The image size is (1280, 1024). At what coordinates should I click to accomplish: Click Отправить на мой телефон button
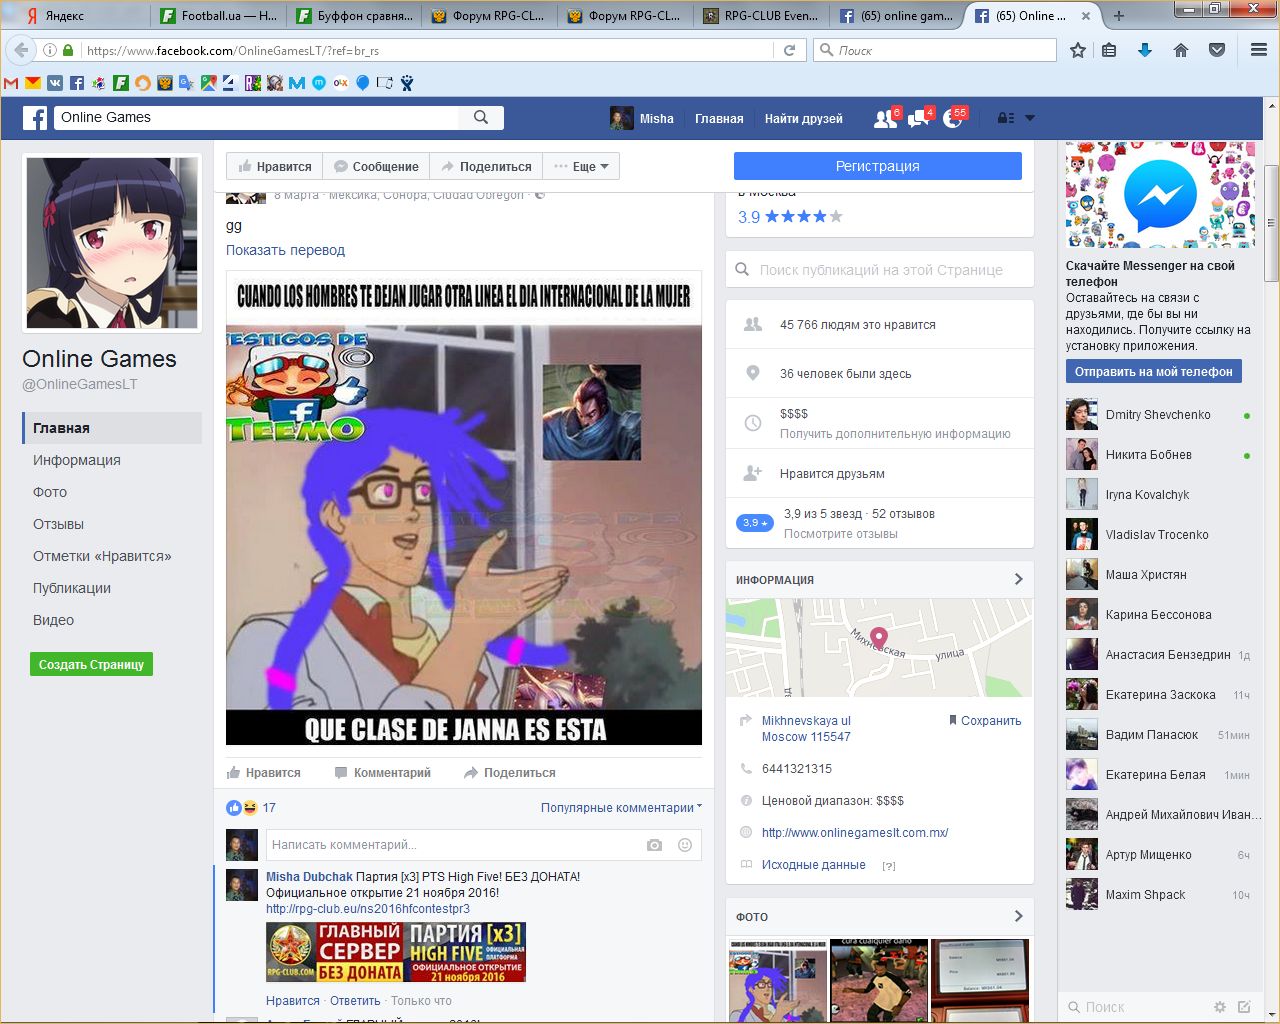point(1154,371)
